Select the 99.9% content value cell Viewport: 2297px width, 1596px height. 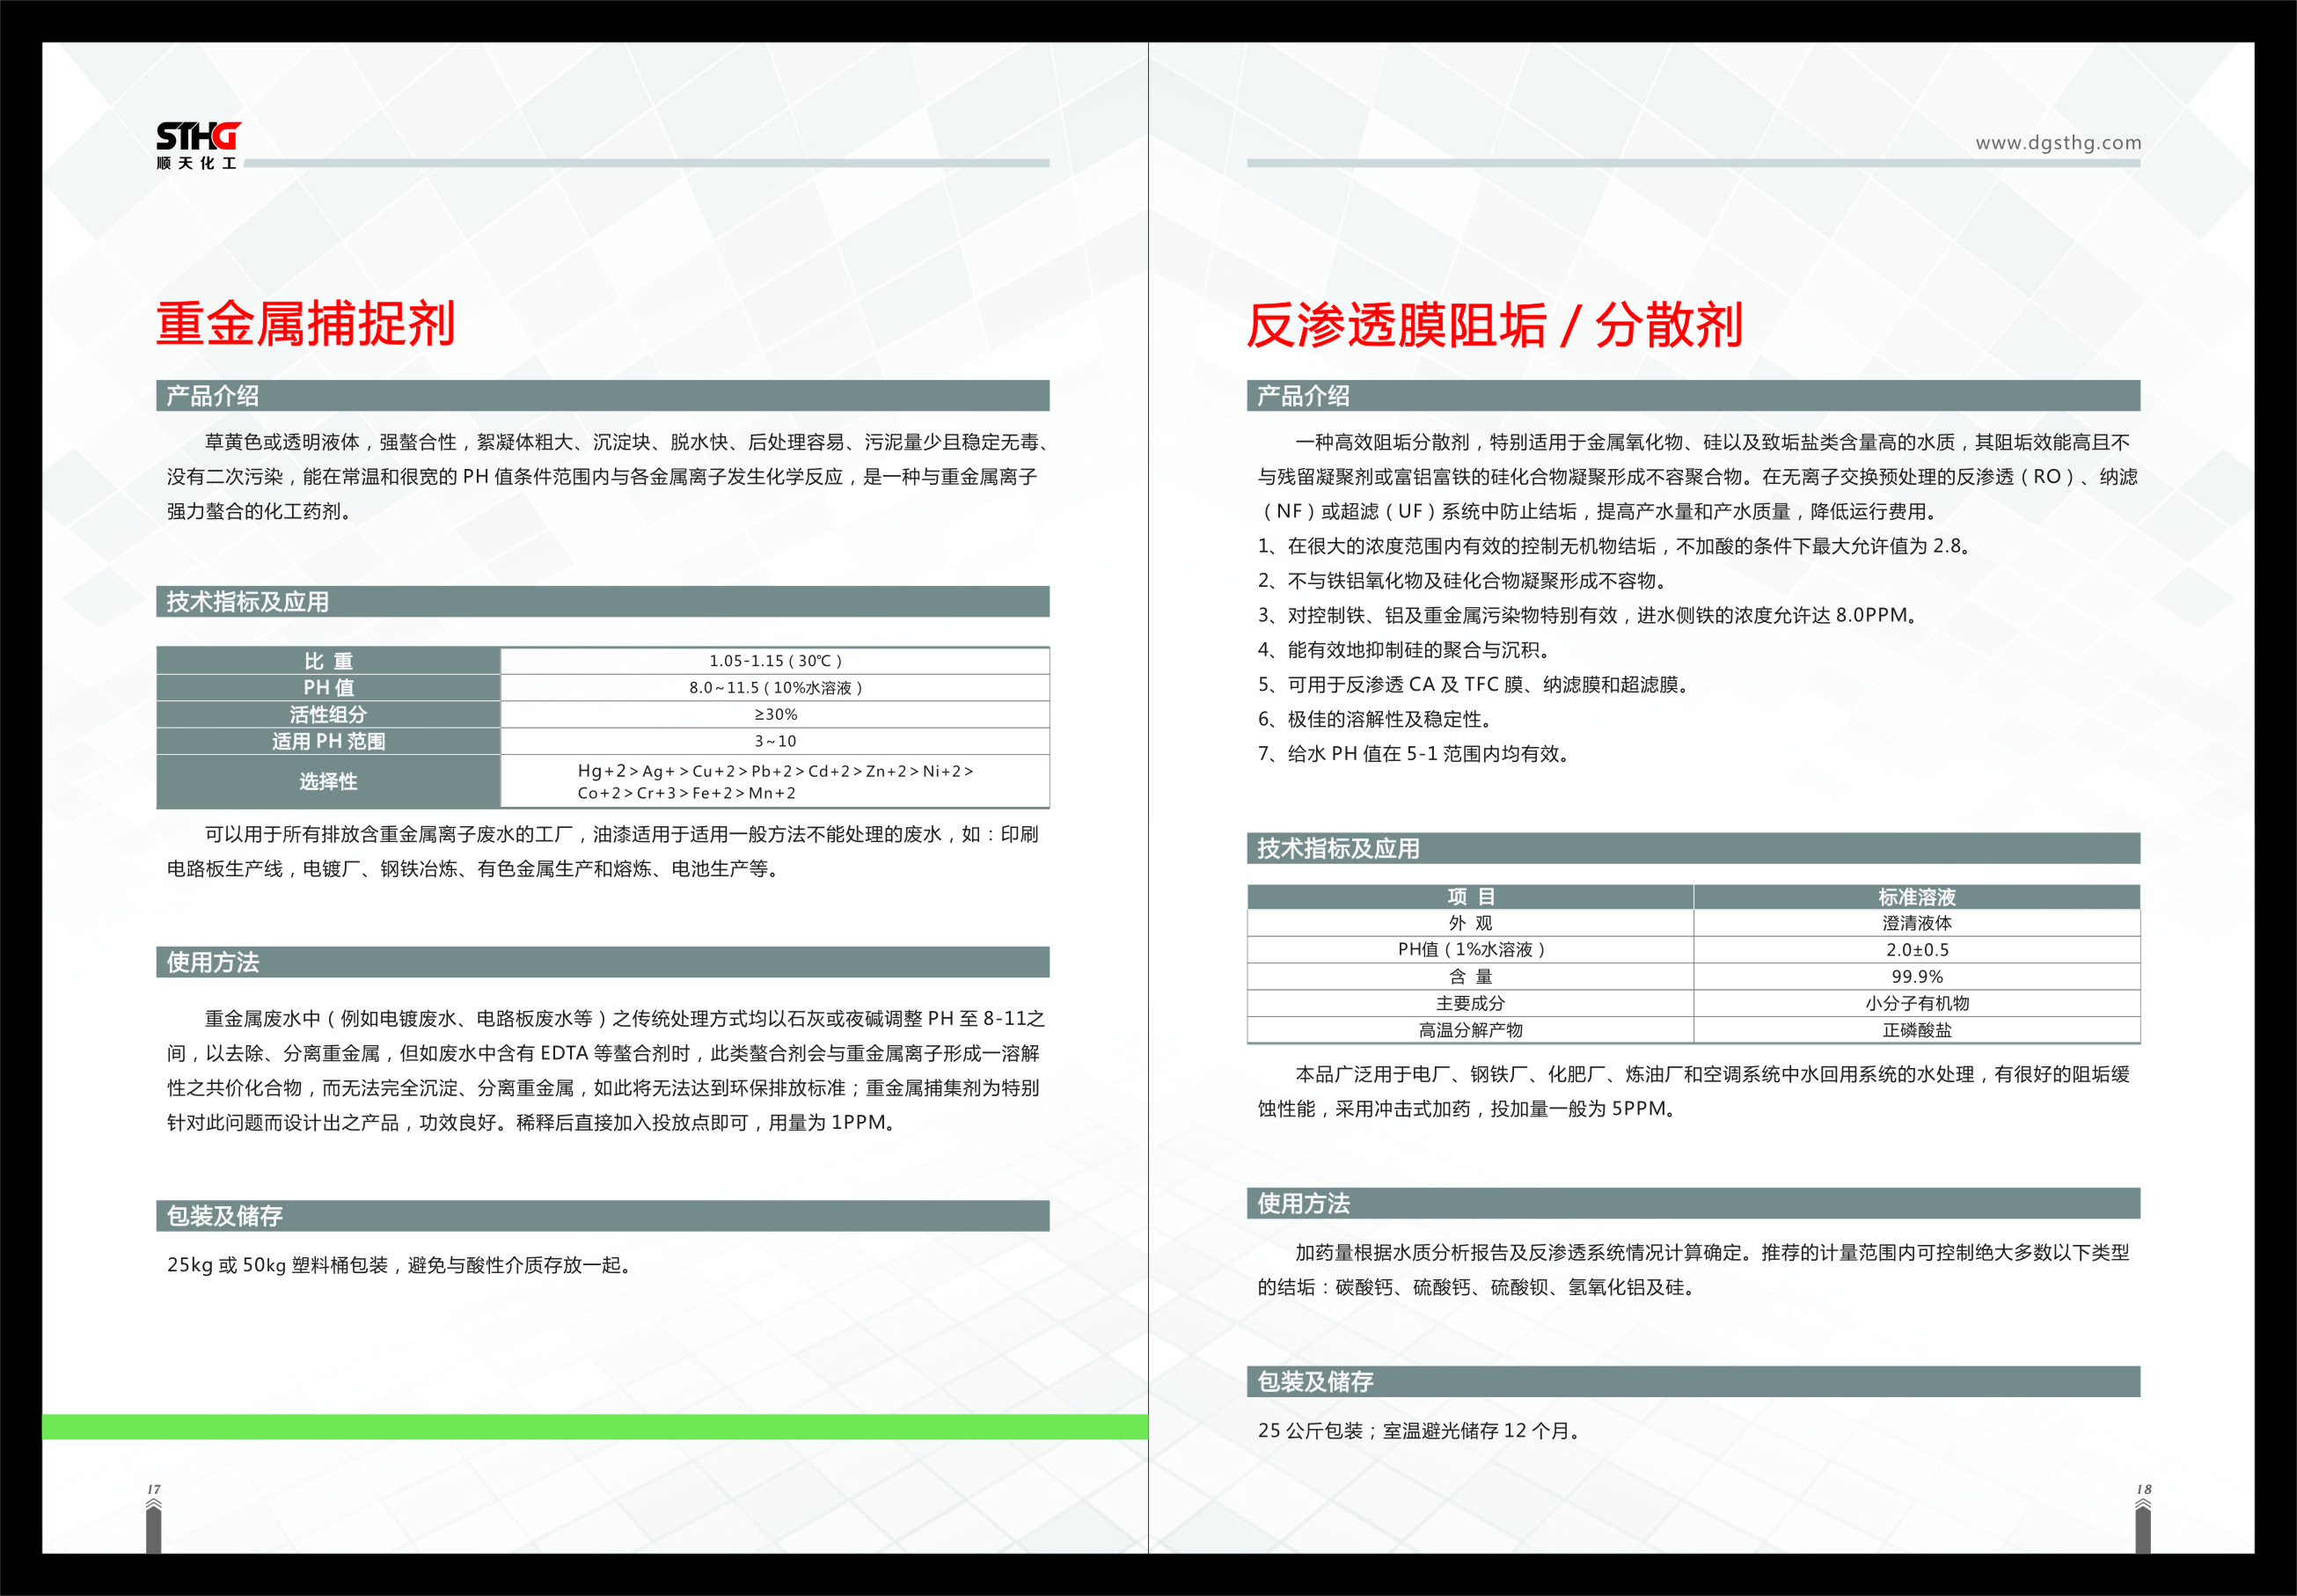1916,976
